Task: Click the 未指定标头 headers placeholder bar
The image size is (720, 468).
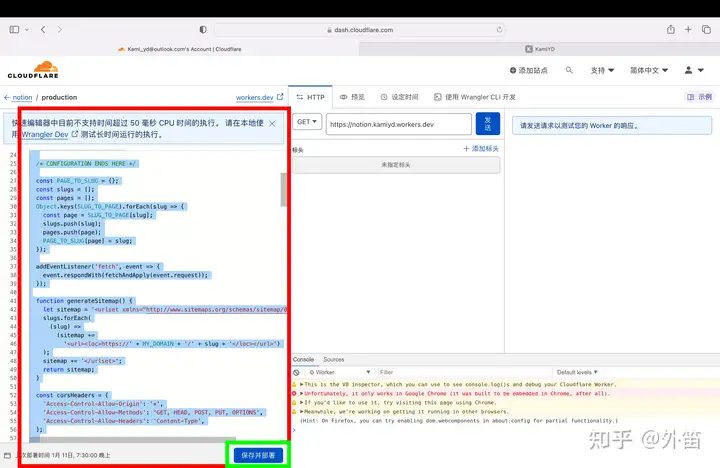Action: 396,165
